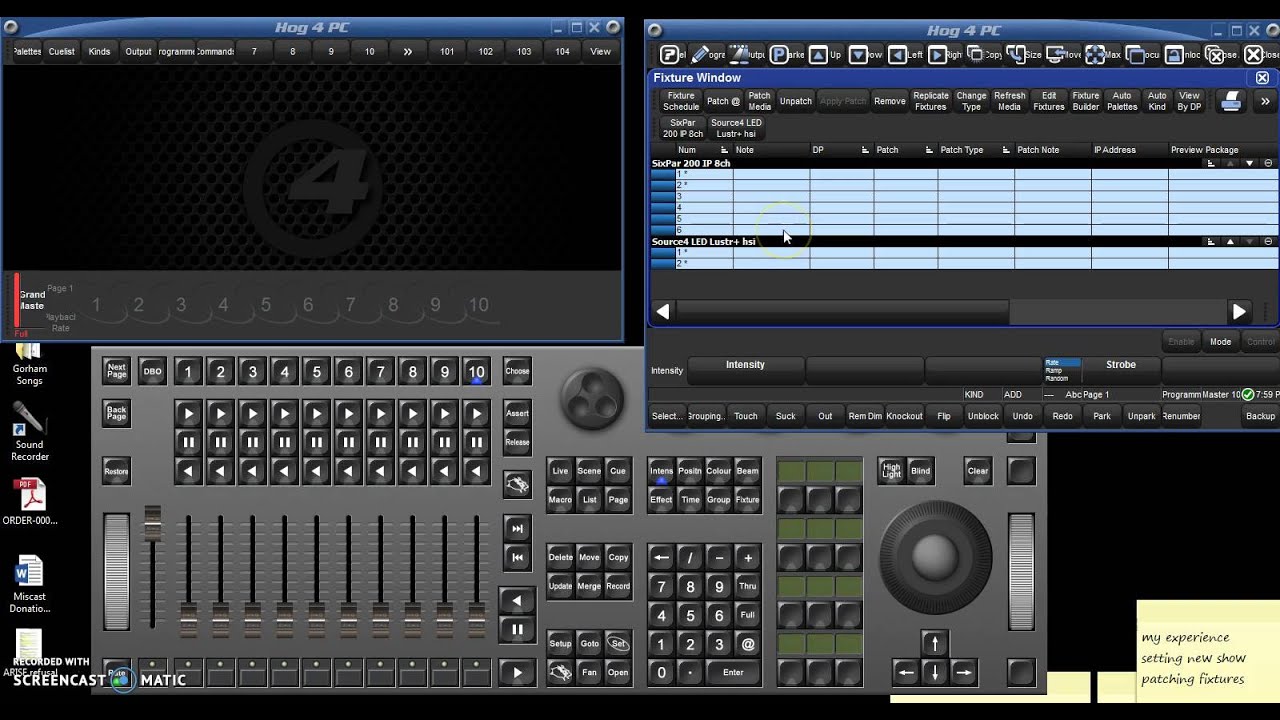Open the Output spotlight icon in toolbar

(x=740, y=55)
